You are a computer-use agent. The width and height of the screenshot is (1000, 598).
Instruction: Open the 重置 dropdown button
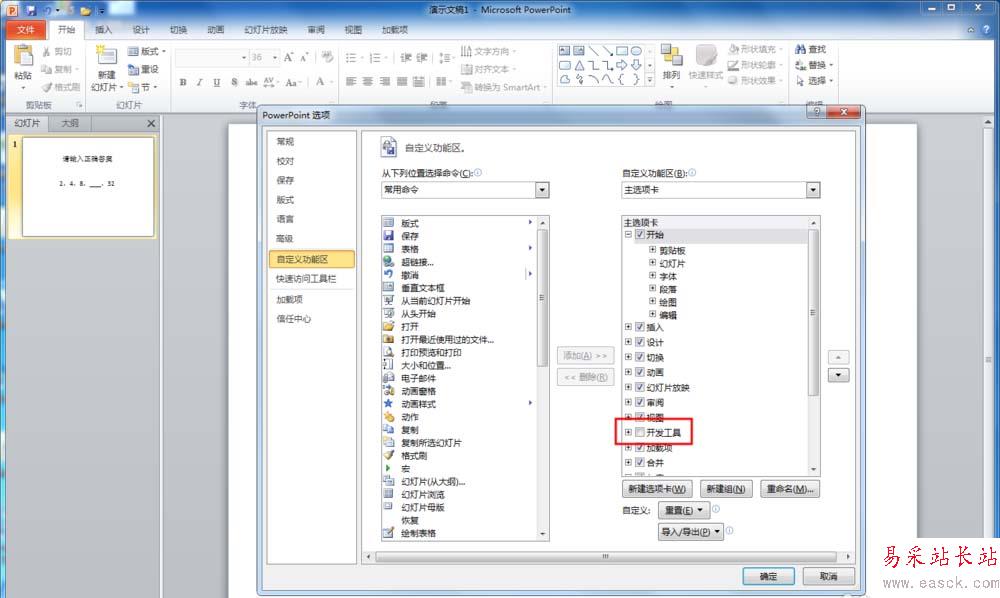click(x=684, y=510)
